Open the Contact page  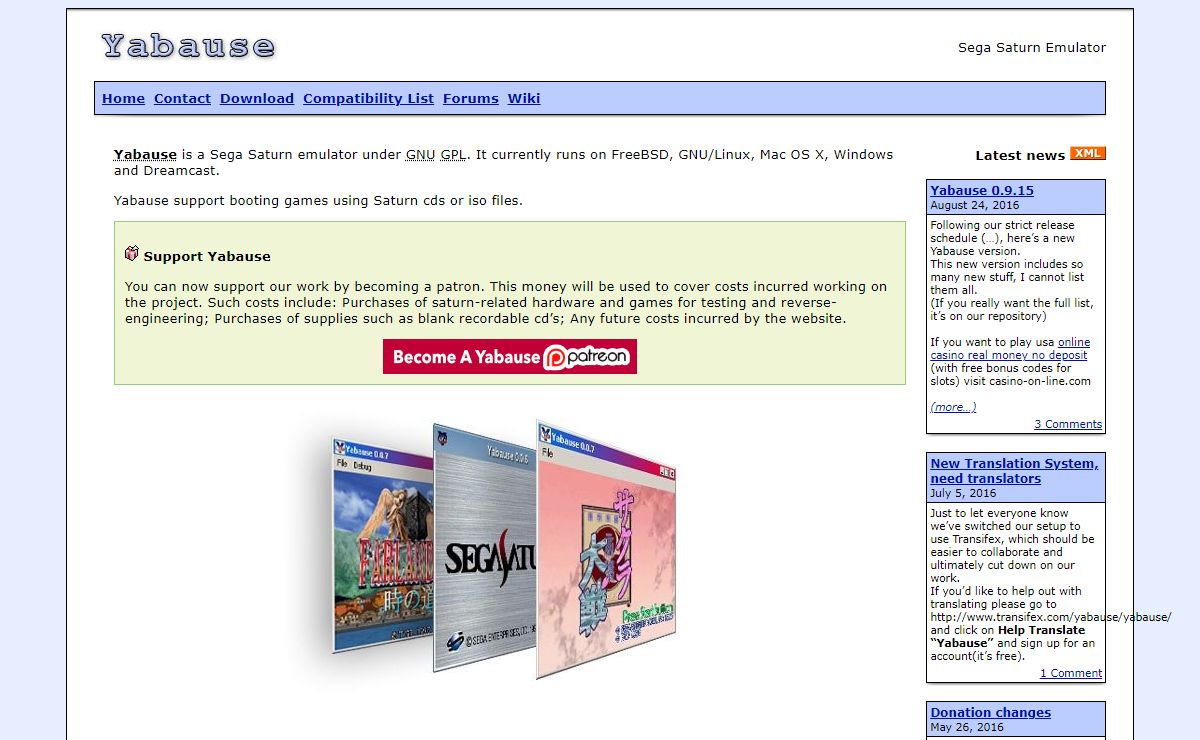182,98
